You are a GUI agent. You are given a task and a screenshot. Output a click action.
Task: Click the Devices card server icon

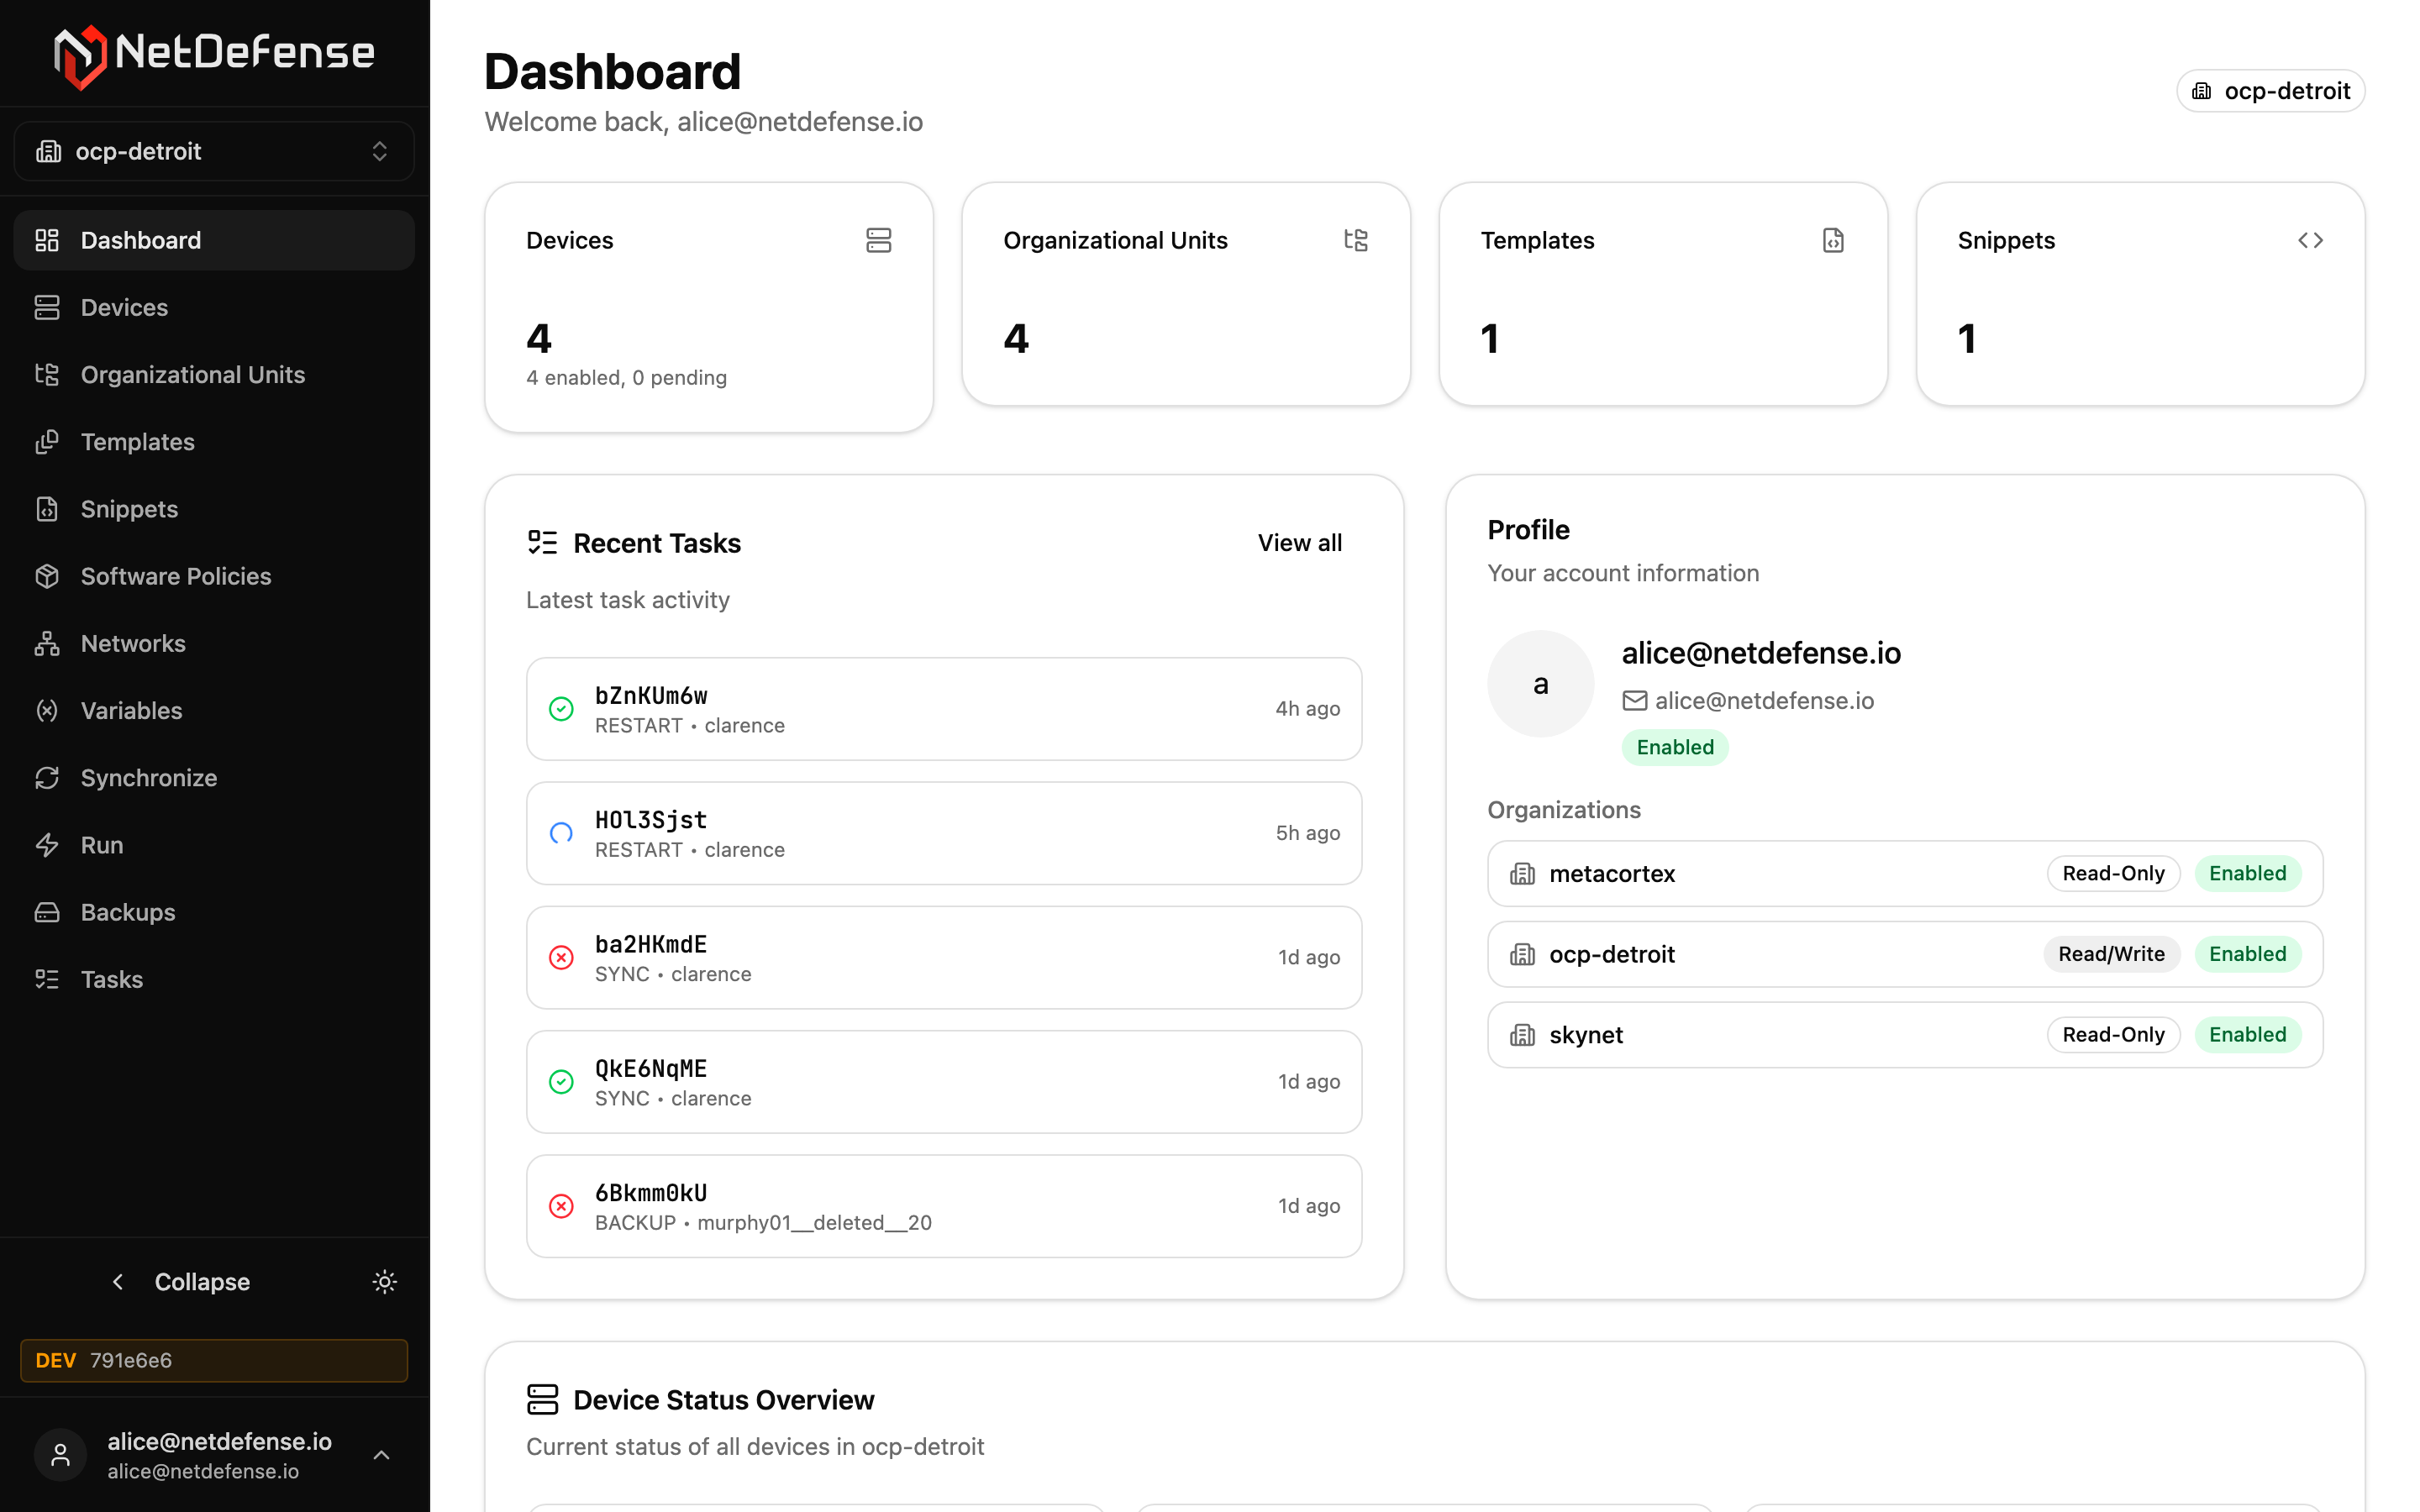(878, 240)
